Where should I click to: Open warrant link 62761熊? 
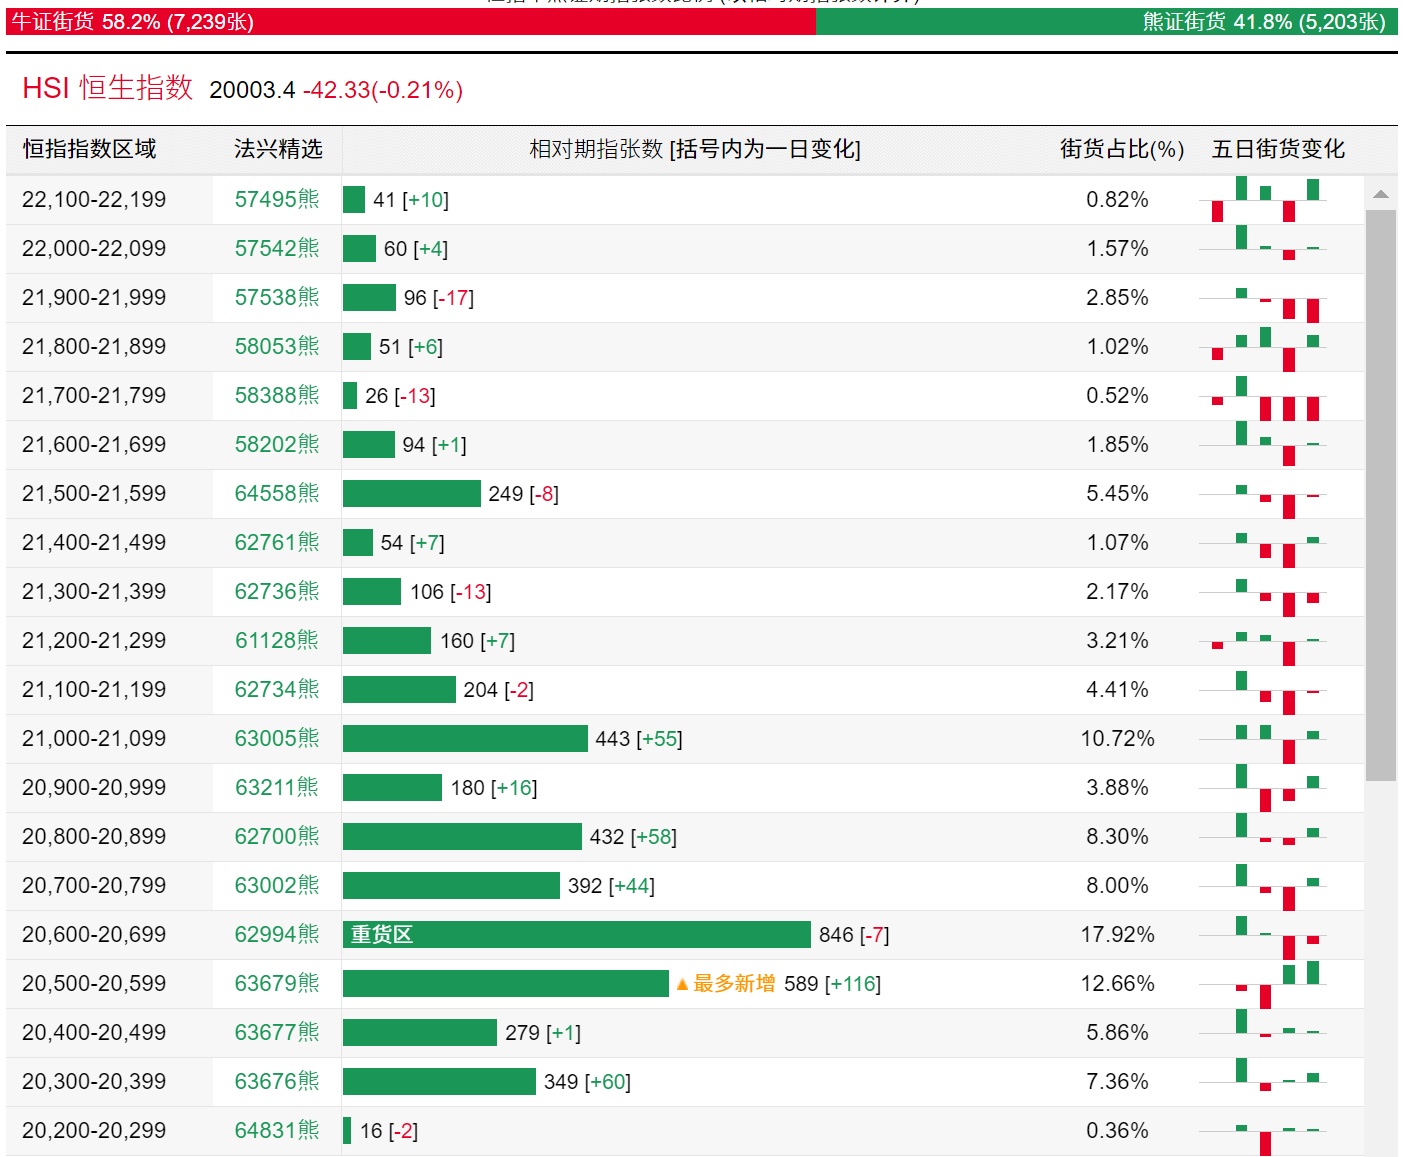tap(277, 542)
